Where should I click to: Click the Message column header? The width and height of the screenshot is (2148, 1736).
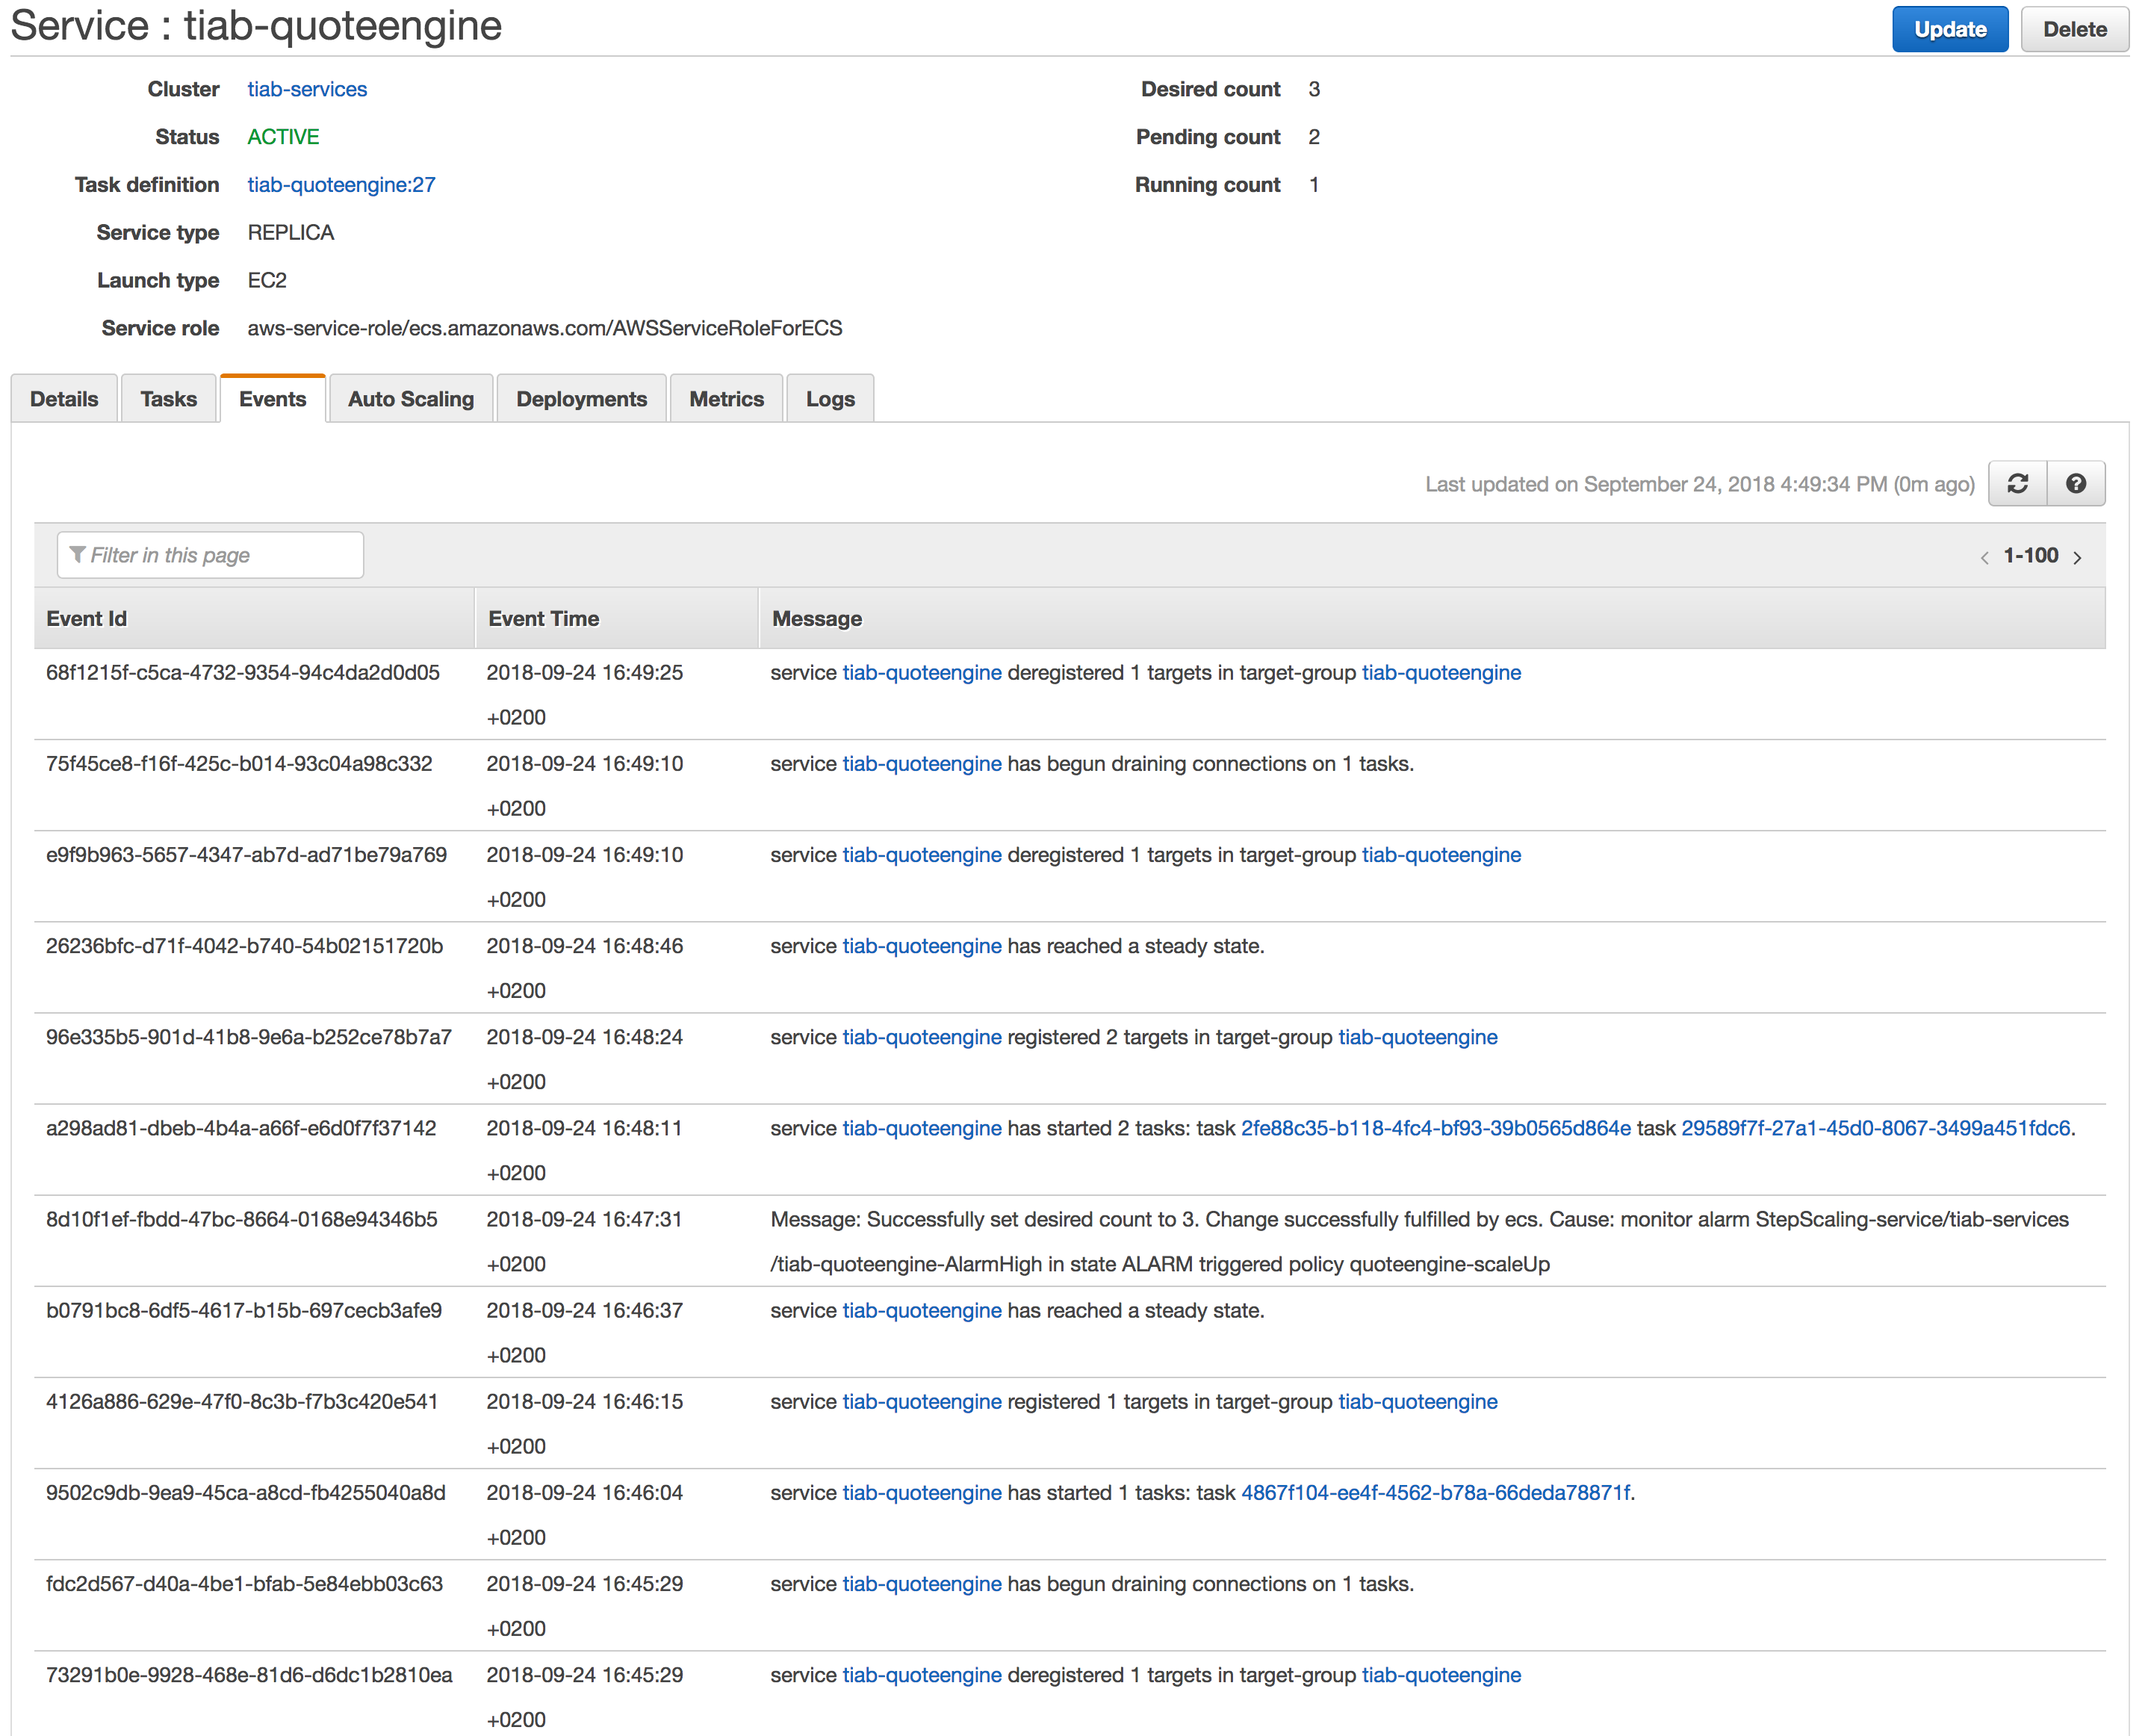(x=1432, y=619)
